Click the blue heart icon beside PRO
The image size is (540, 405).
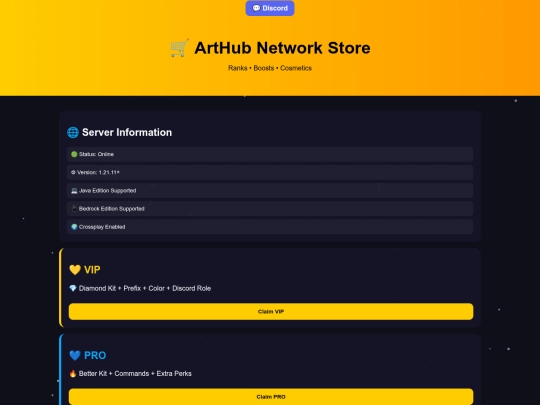75,355
